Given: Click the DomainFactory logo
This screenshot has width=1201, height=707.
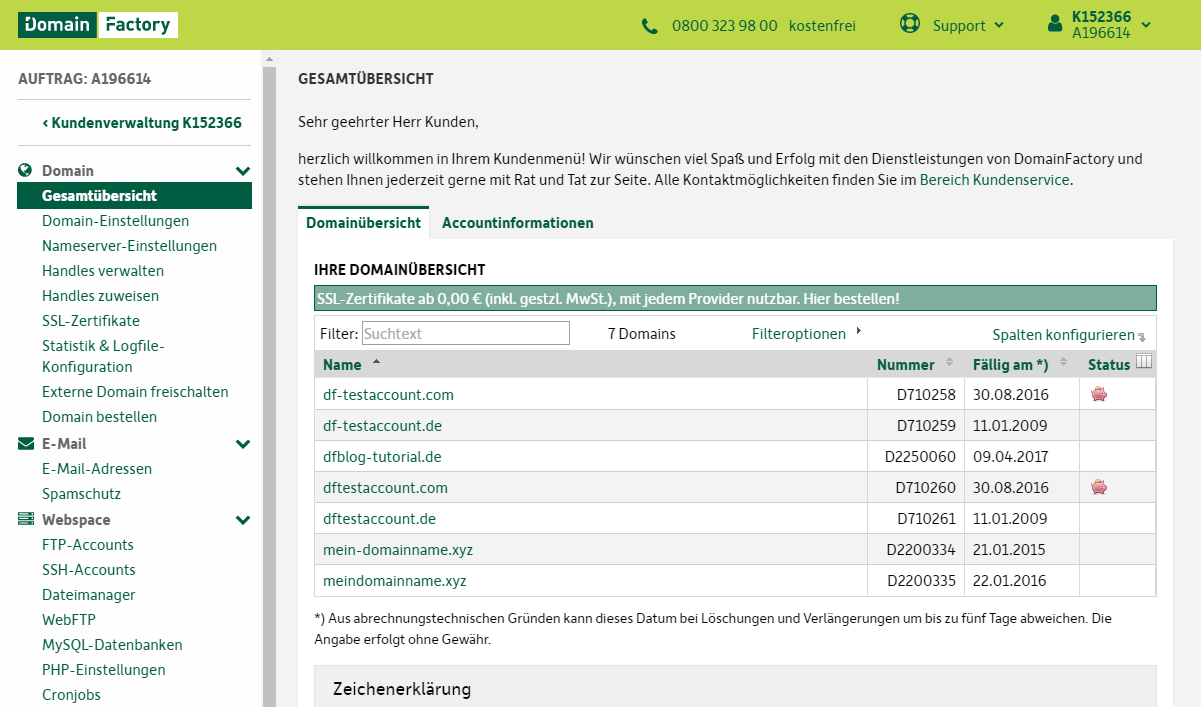Looking at the screenshot, I should [97, 25].
